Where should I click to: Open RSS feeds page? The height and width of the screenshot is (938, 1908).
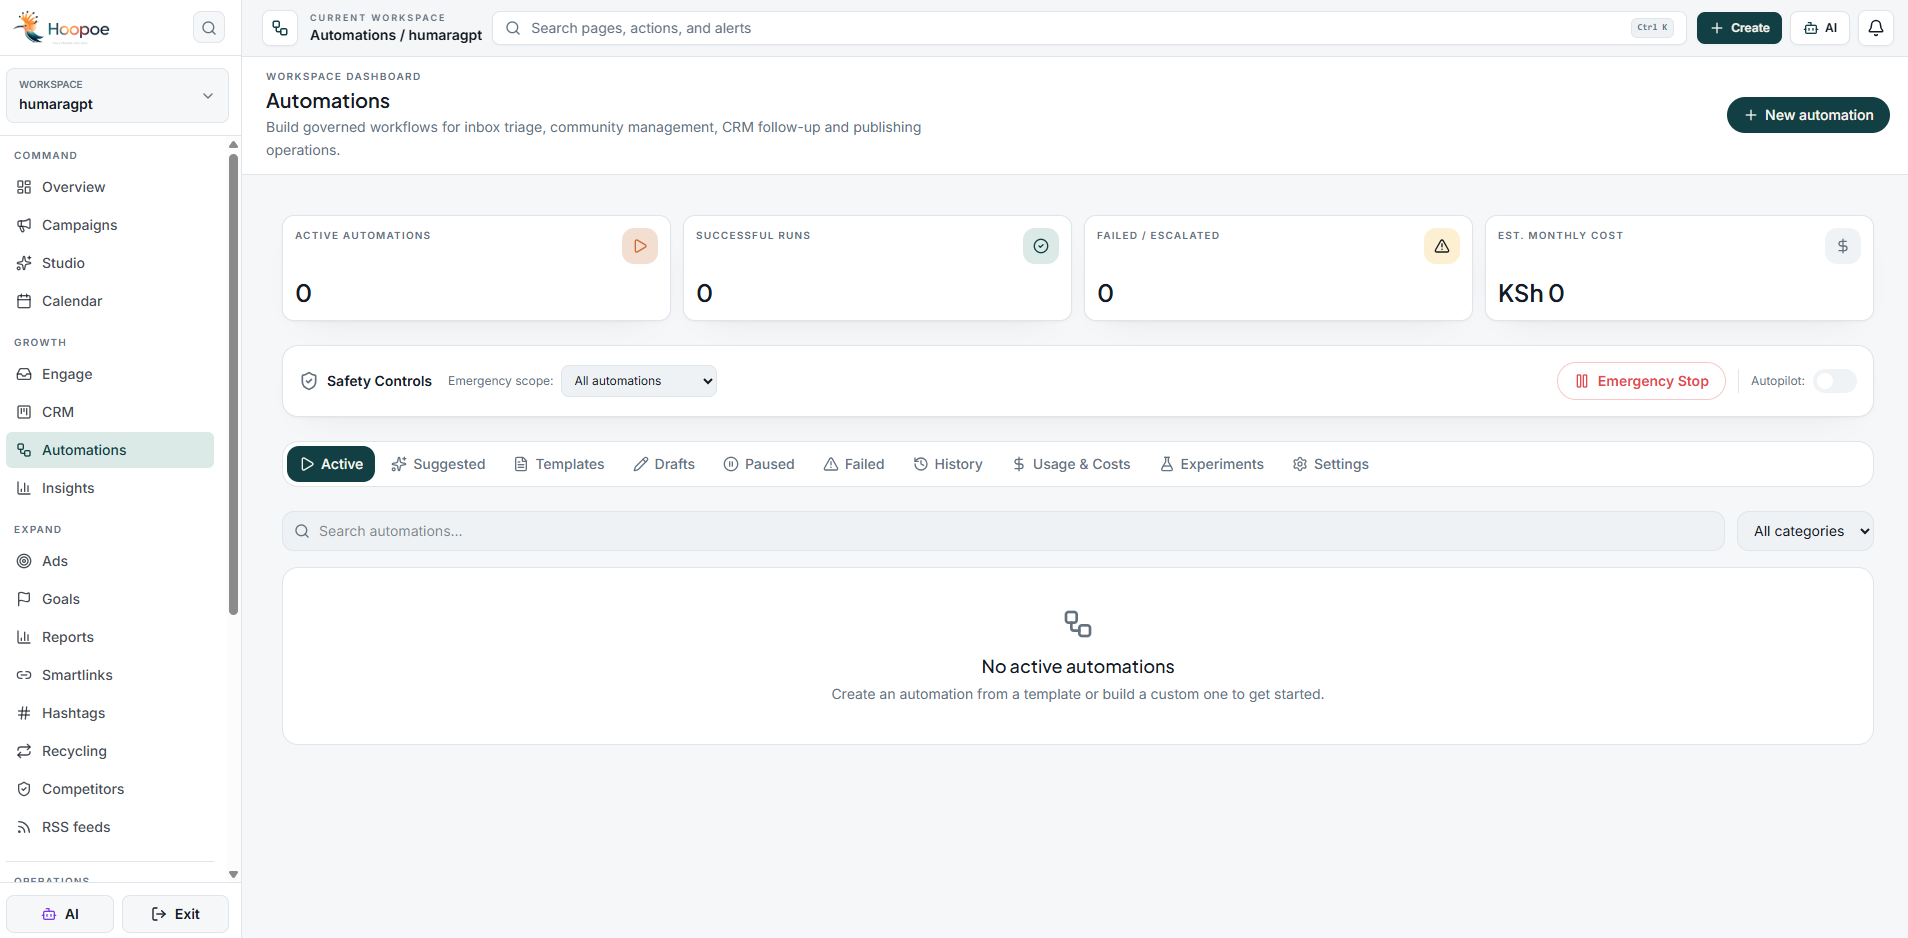coord(110,827)
